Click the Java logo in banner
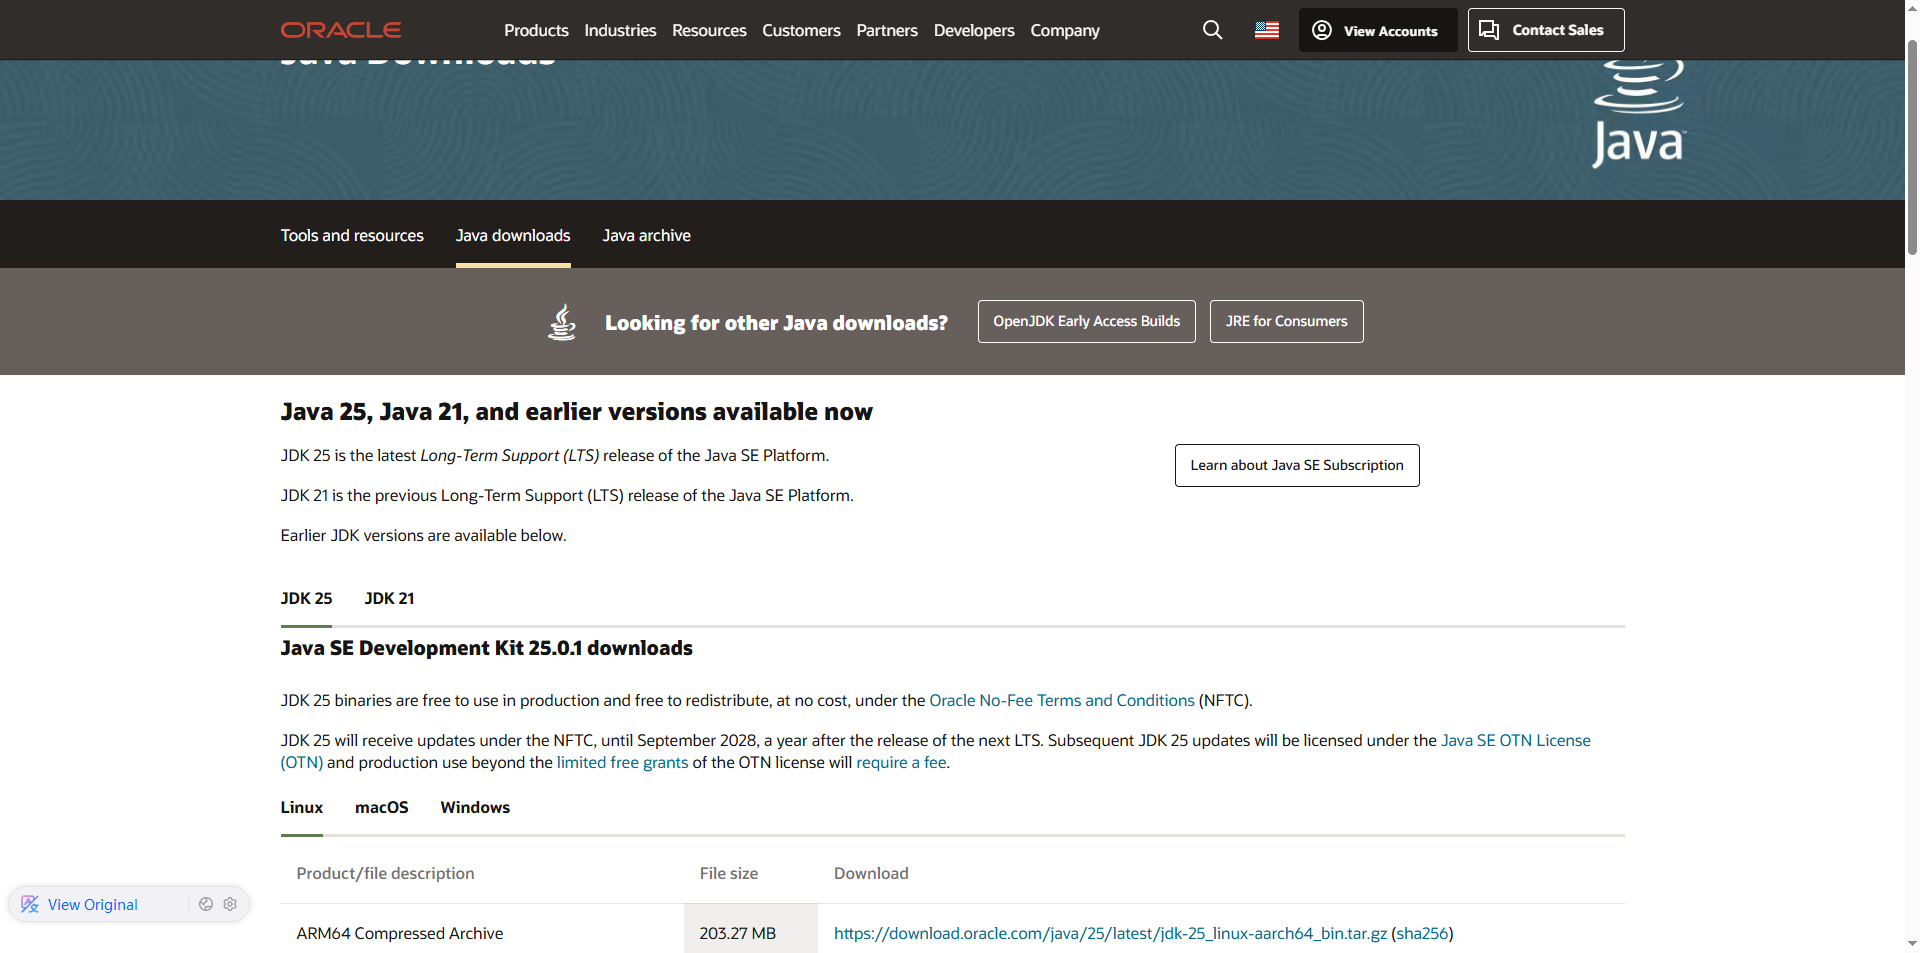 click(x=1638, y=114)
